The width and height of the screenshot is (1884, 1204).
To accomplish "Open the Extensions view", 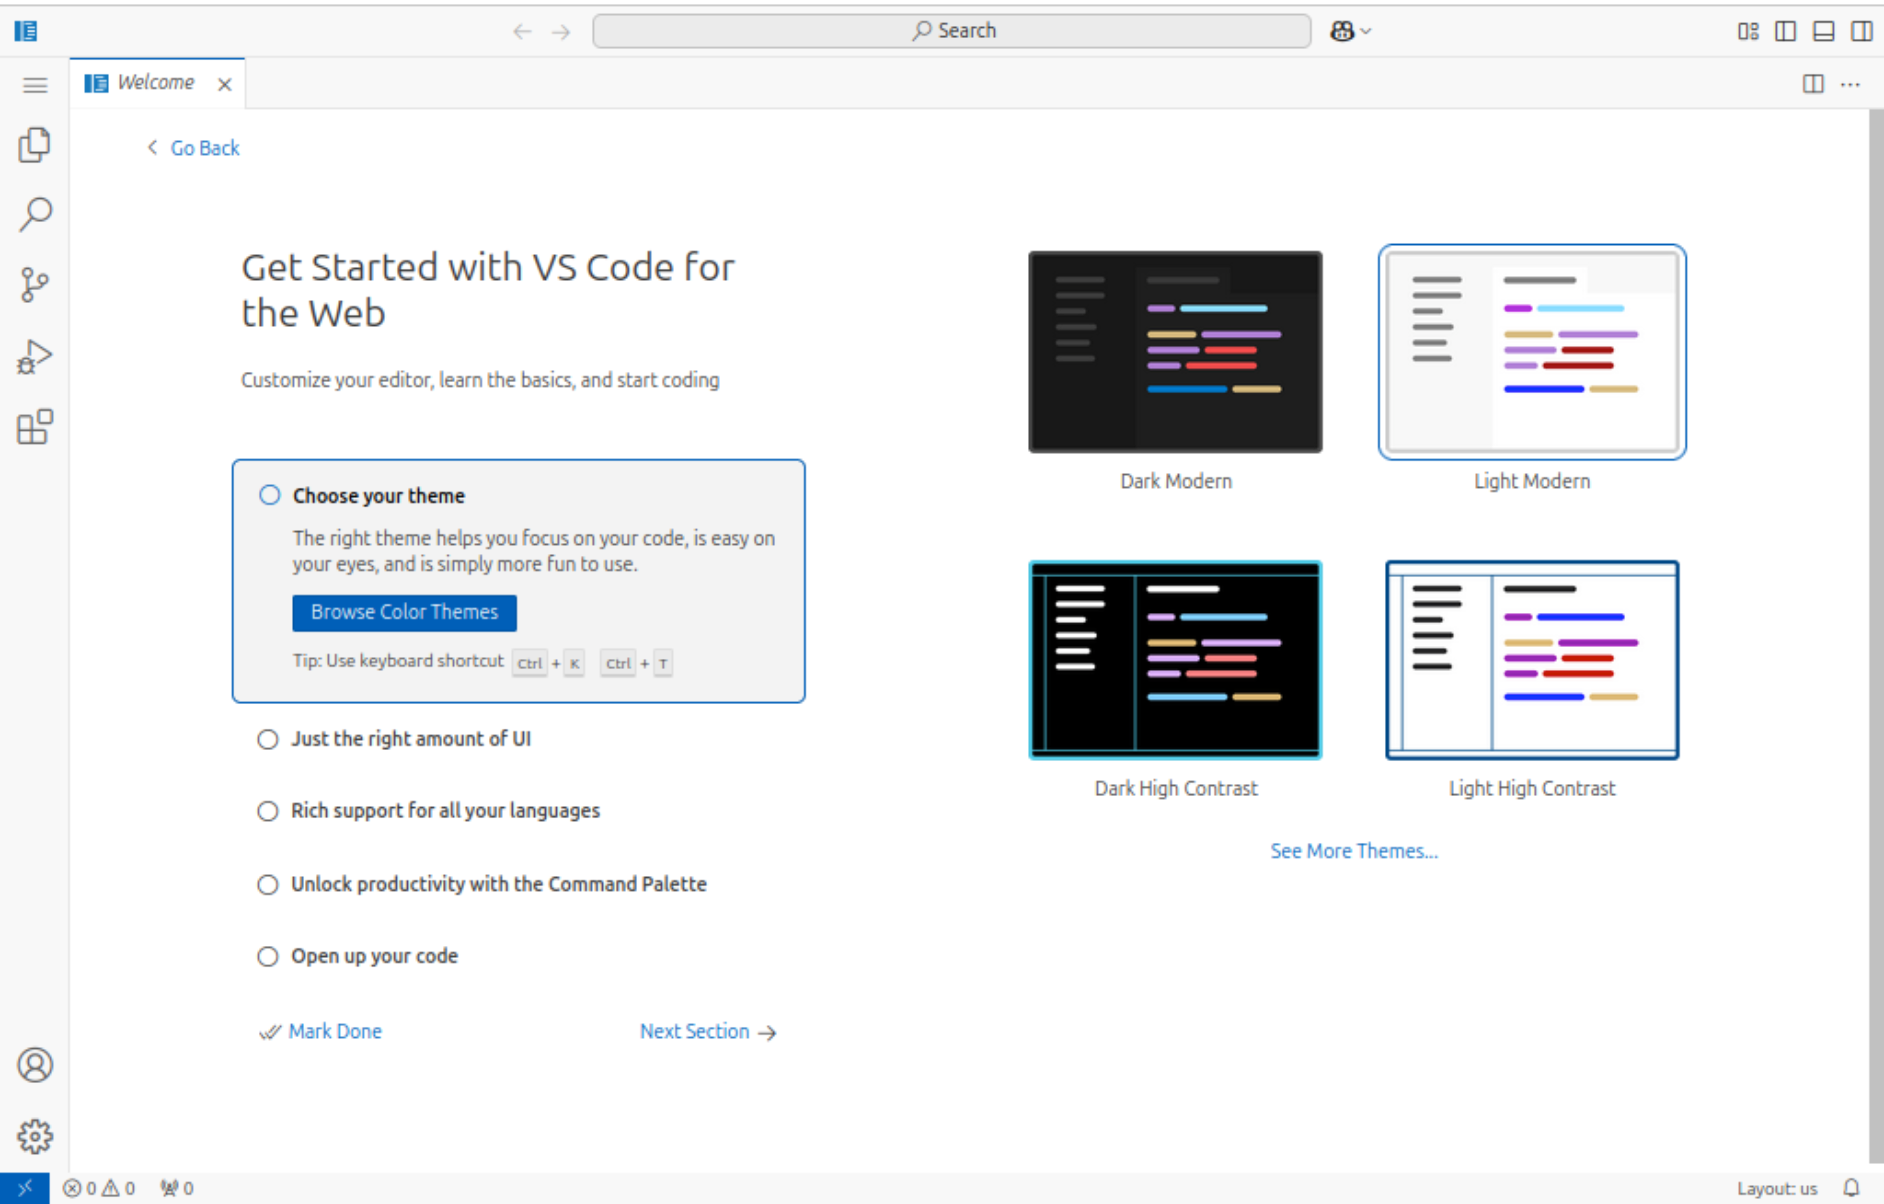I will coord(35,427).
